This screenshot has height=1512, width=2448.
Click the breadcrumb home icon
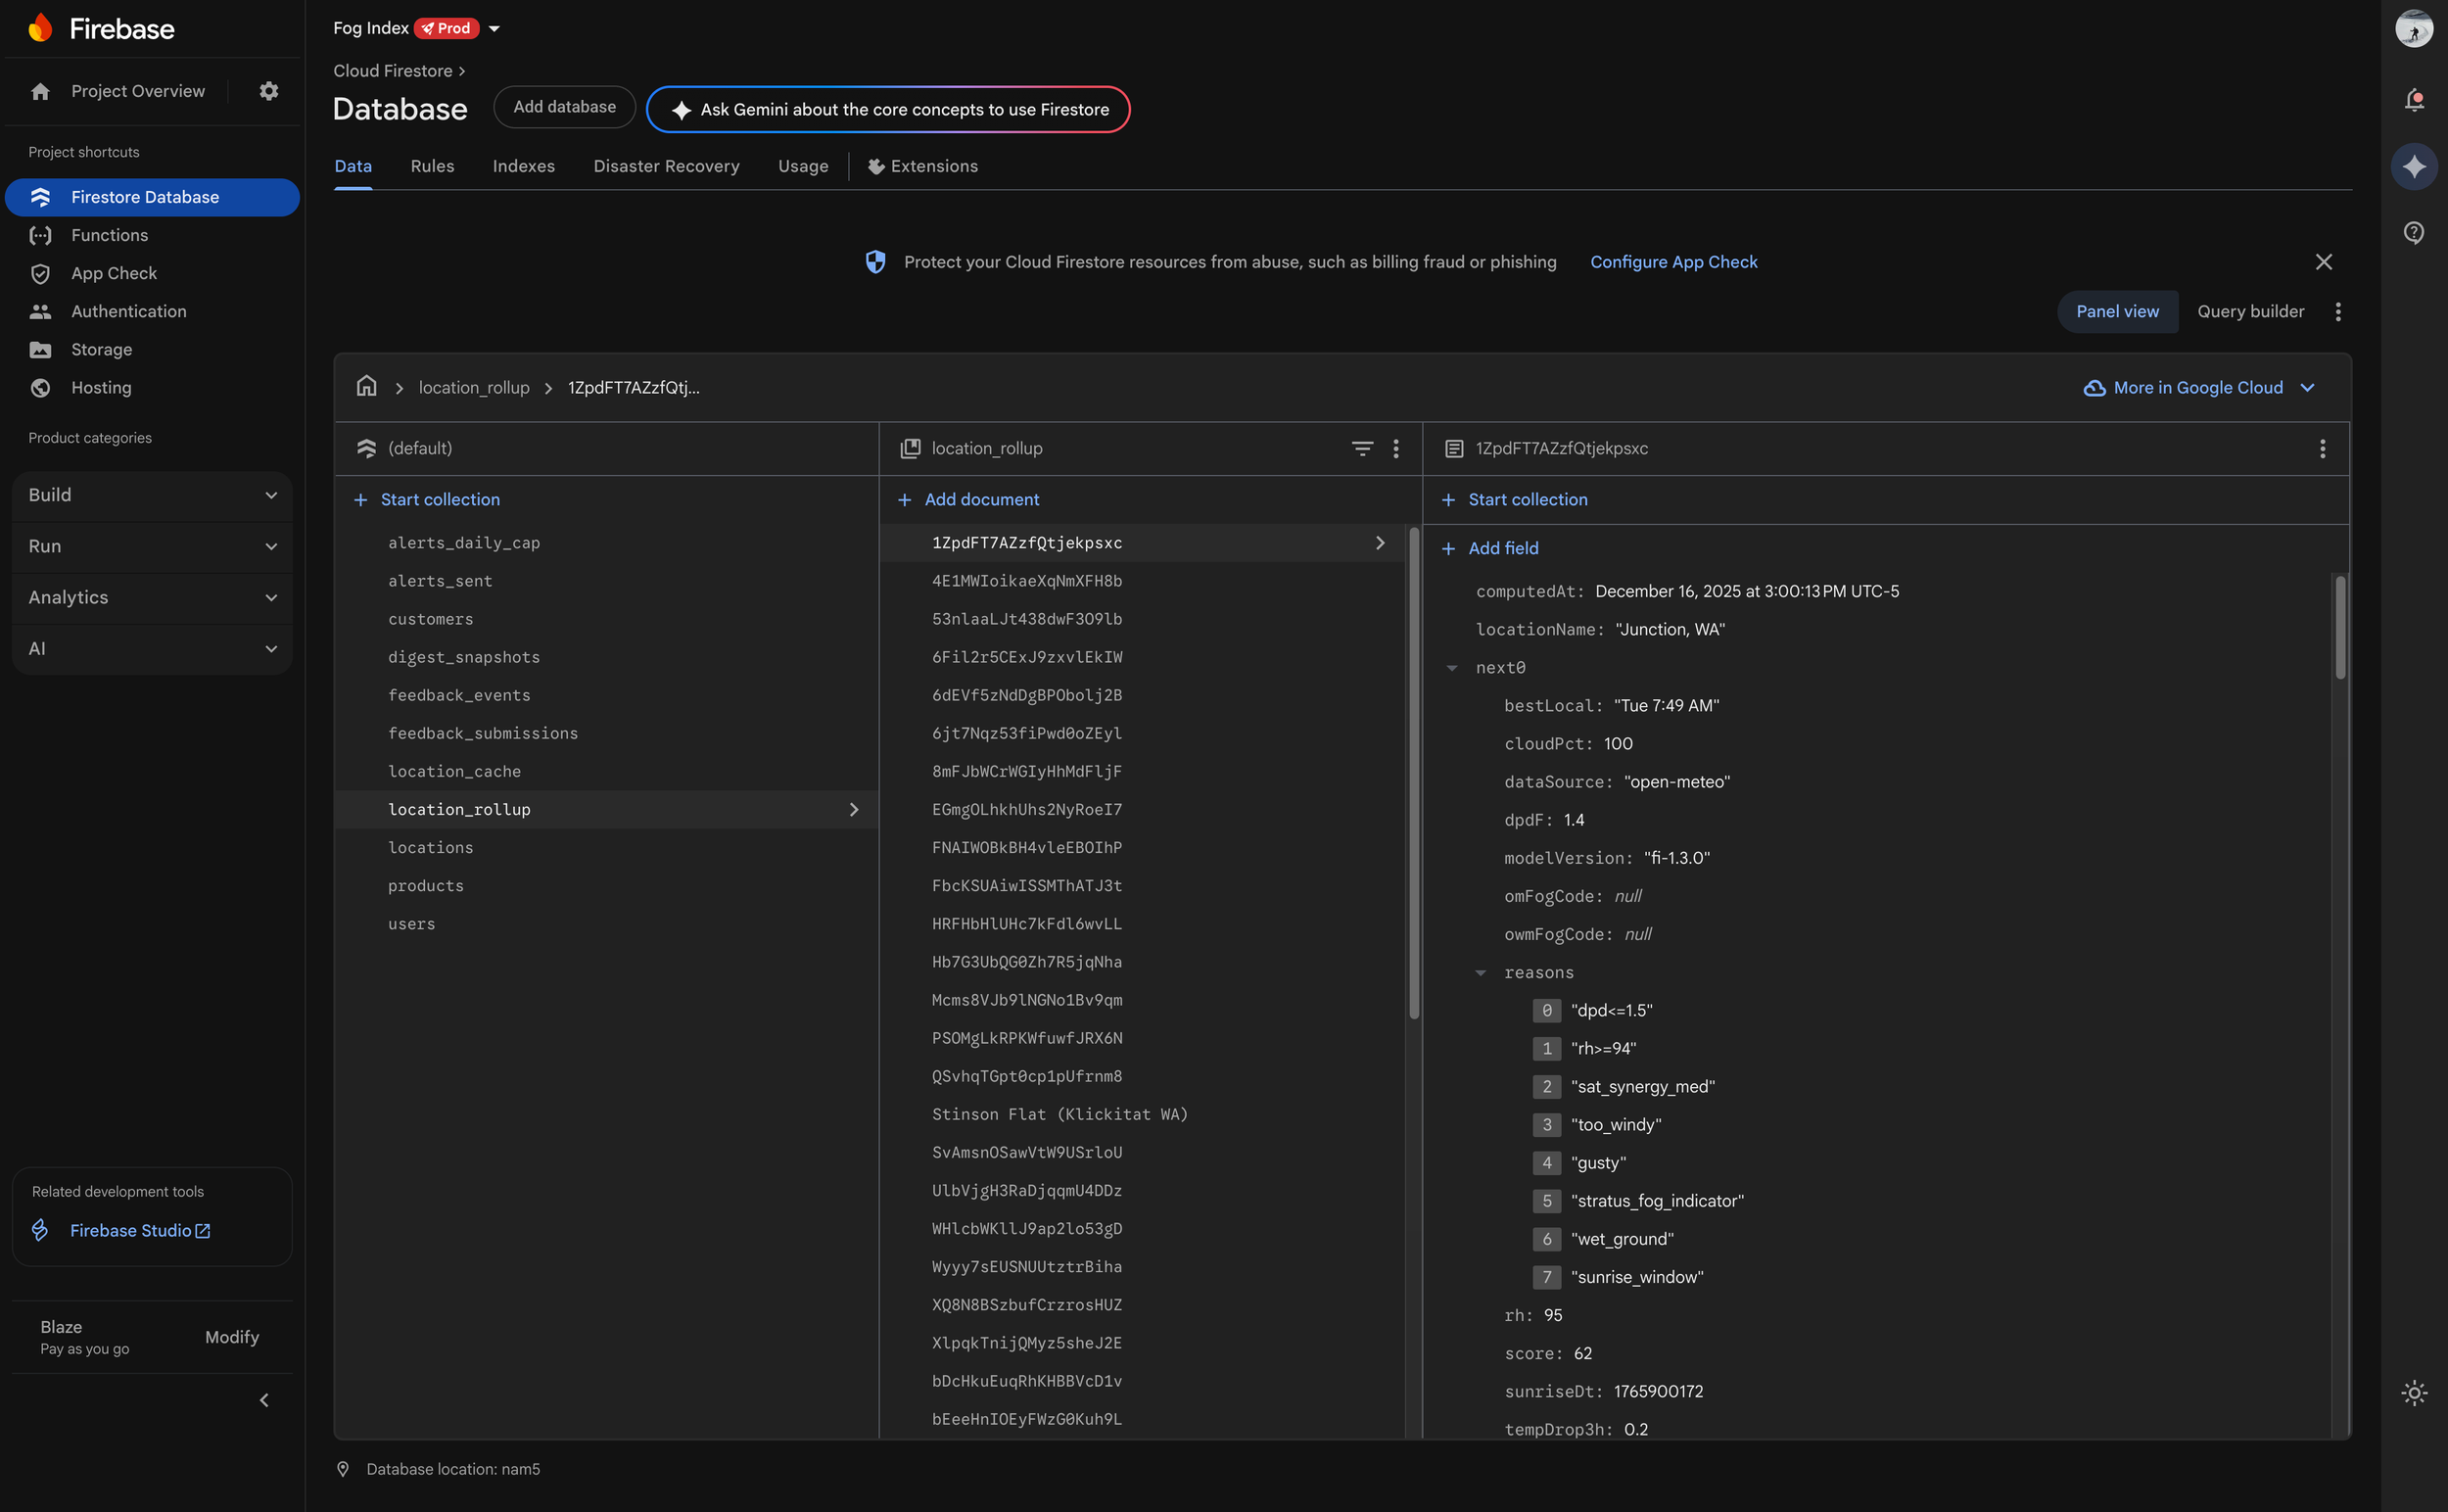coord(367,387)
